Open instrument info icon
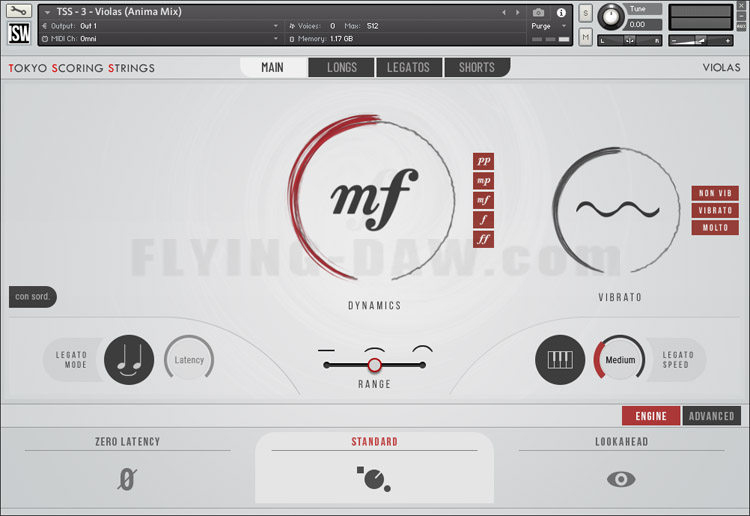Image resolution: width=750 pixels, height=516 pixels. click(x=561, y=12)
